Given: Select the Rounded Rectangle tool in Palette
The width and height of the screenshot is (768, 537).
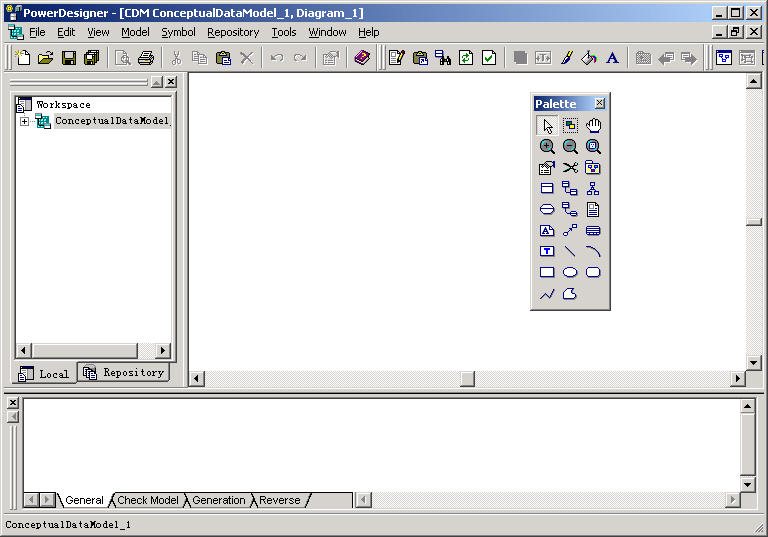Looking at the screenshot, I should 593,272.
